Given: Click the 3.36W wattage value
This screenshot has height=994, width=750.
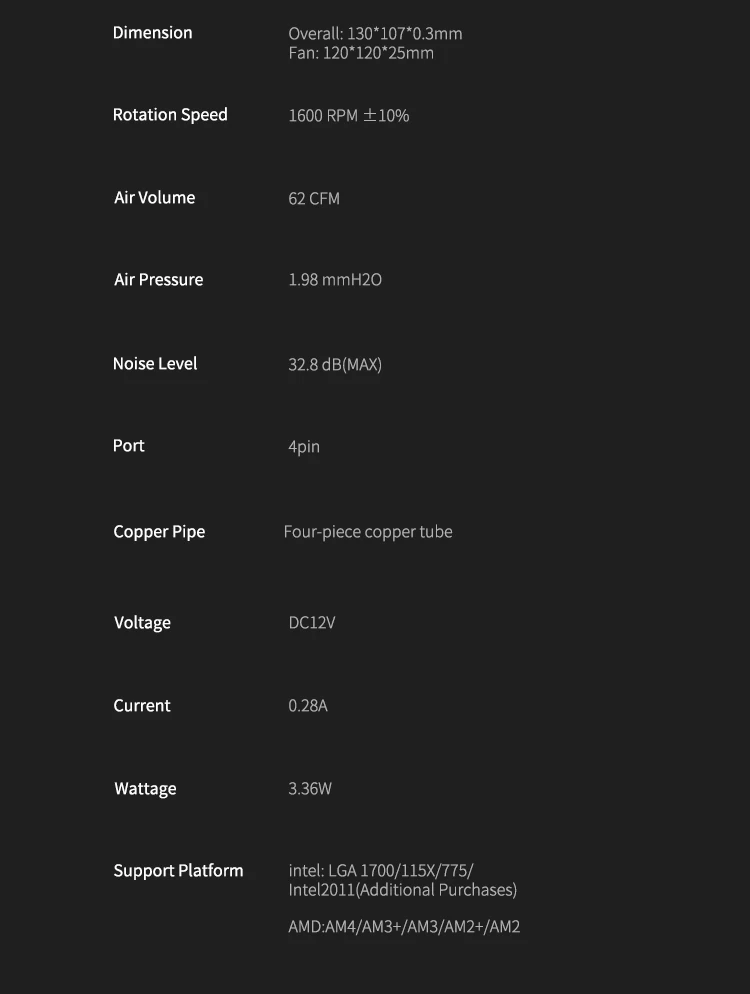Looking at the screenshot, I should pyautogui.click(x=309, y=789).
